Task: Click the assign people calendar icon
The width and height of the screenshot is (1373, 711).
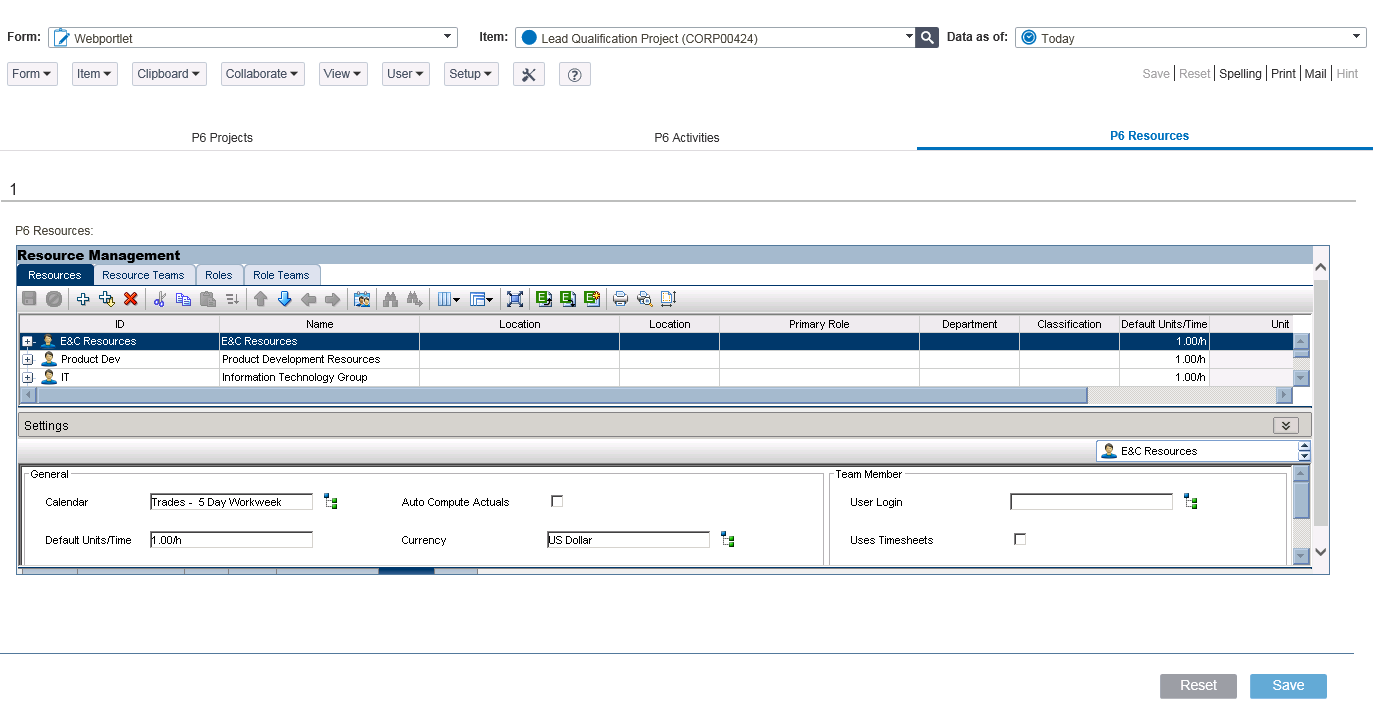Action: coord(362,298)
